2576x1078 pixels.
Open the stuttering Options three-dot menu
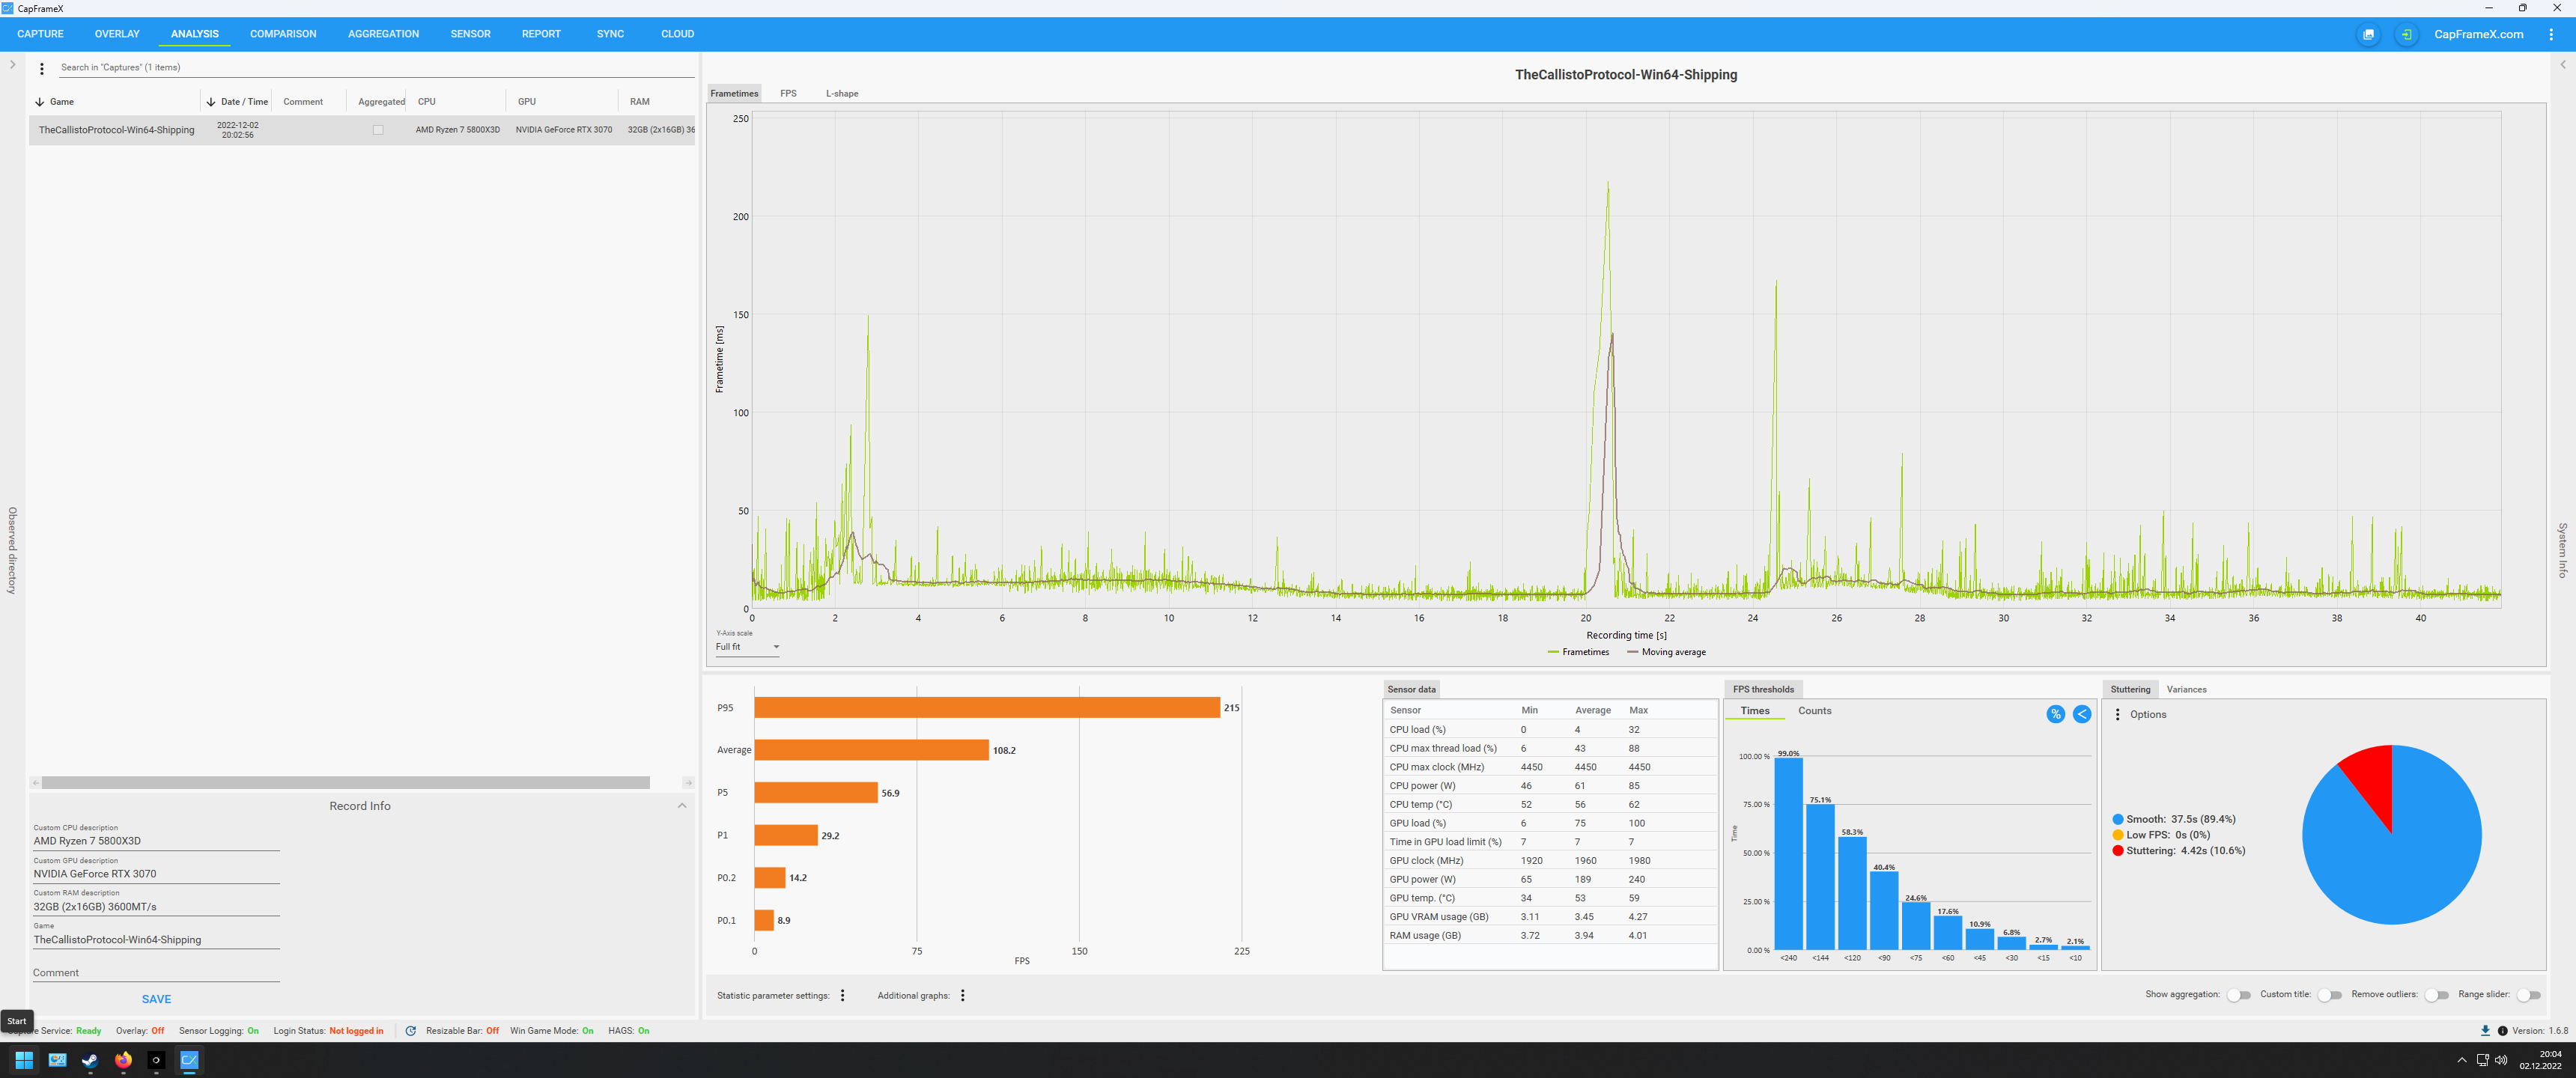tap(2117, 715)
